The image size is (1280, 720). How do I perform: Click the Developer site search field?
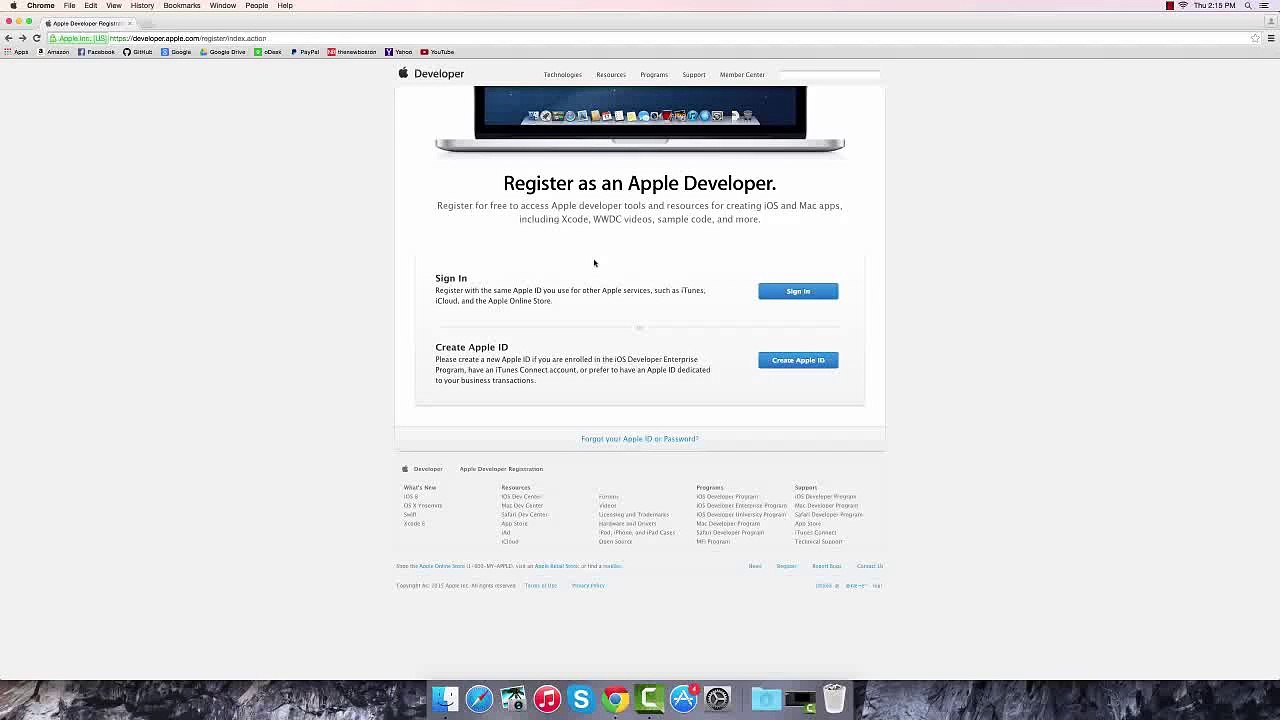[x=829, y=74]
